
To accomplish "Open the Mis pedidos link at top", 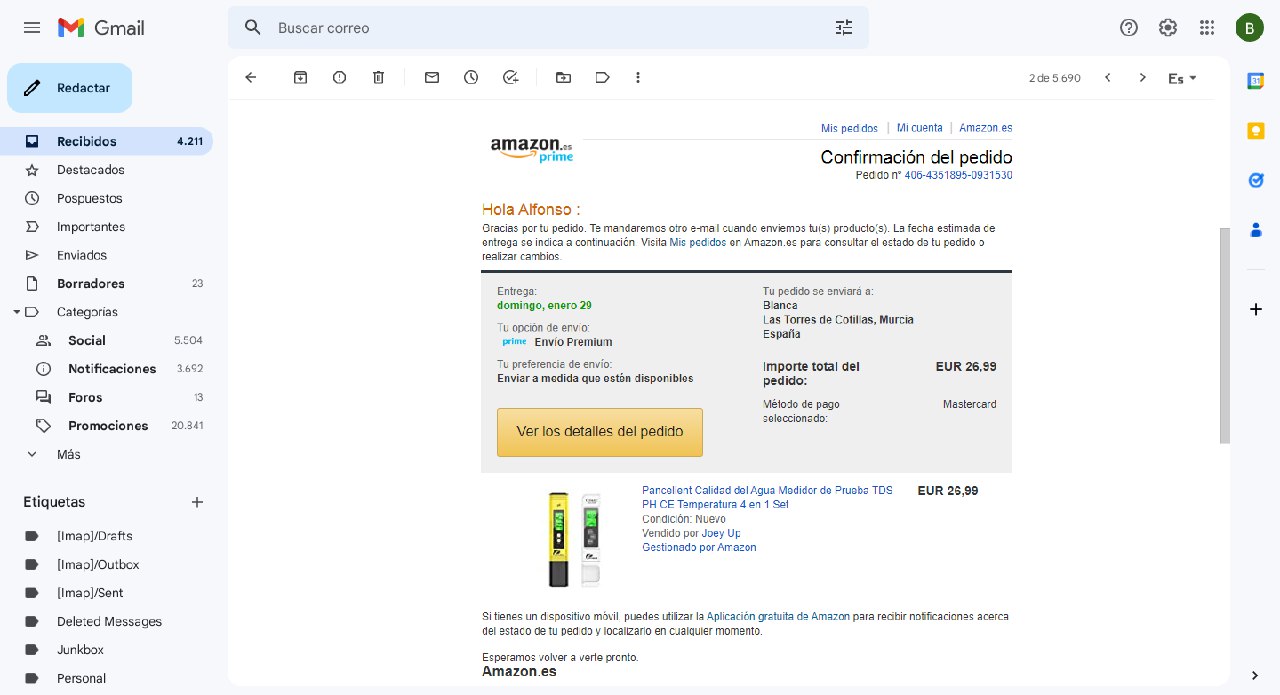I will coord(849,128).
